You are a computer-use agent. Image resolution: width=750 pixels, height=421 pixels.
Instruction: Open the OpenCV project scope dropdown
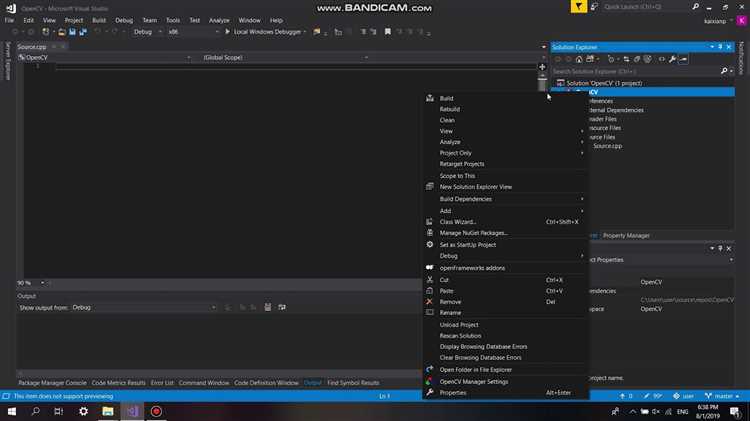pos(104,57)
